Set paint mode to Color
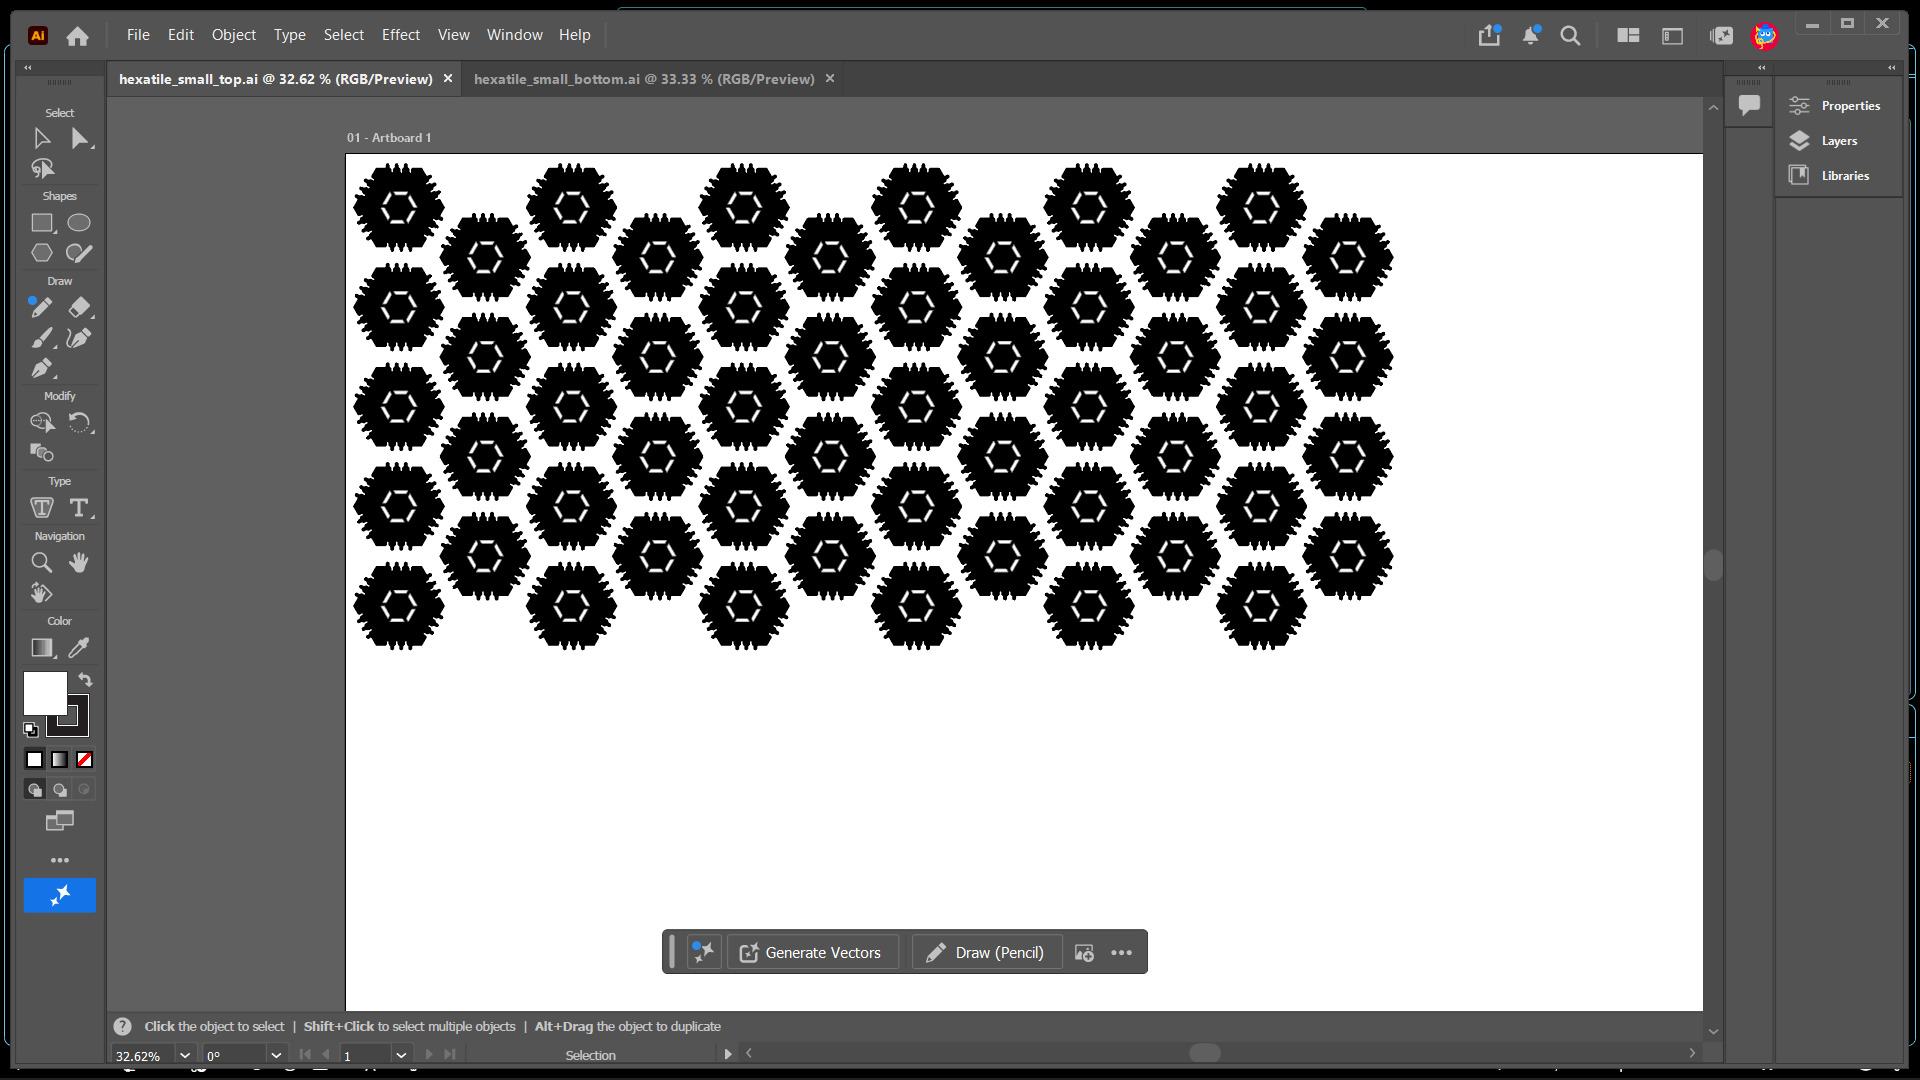1920x1080 pixels. [x=34, y=760]
